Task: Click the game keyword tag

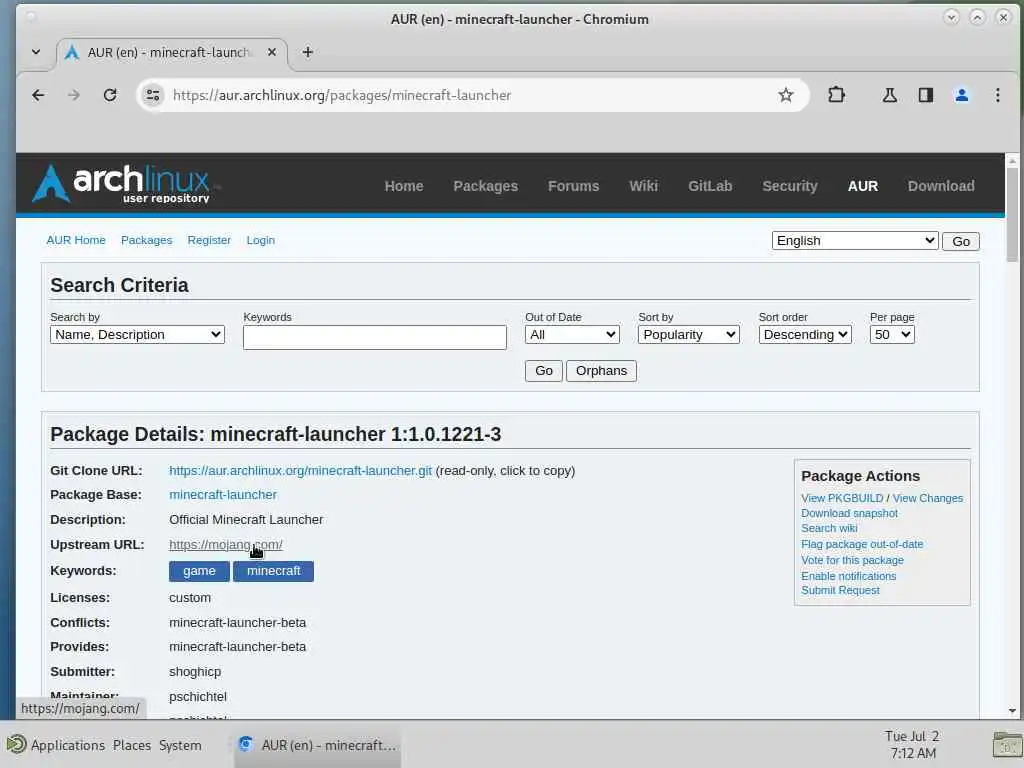Action: pos(199,571)
